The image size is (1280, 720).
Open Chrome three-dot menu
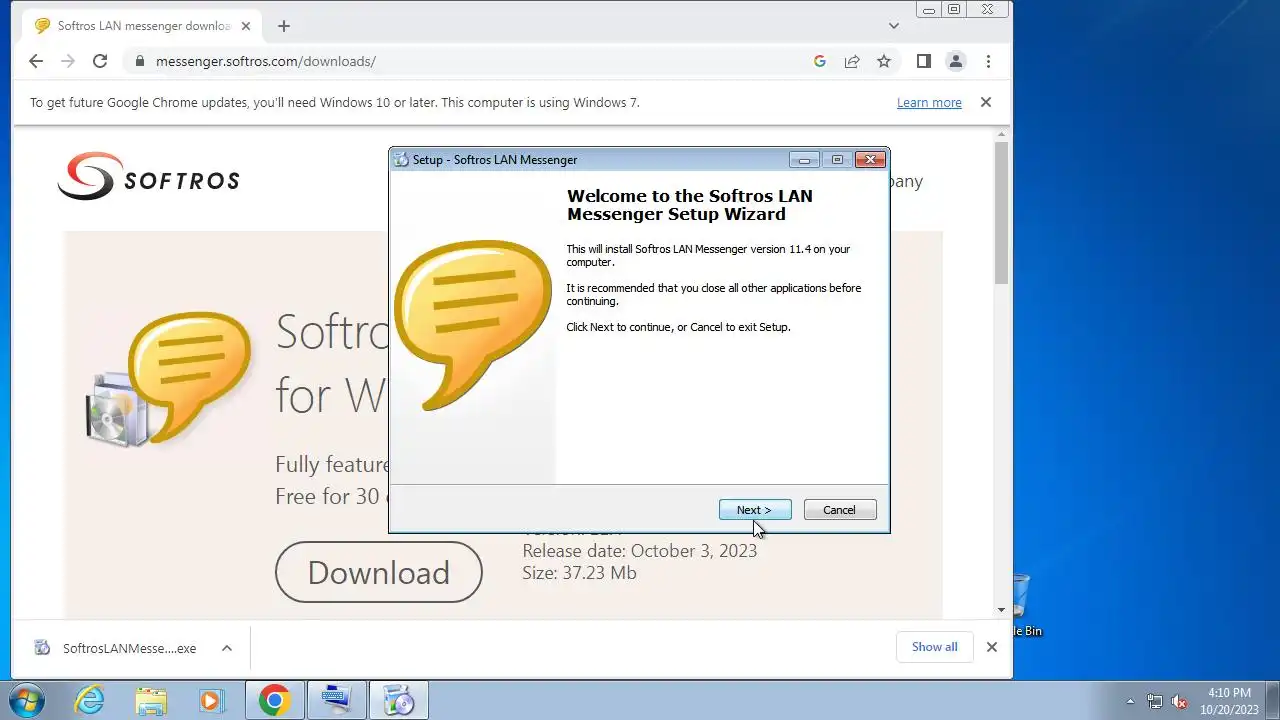(x=988, y=61)
